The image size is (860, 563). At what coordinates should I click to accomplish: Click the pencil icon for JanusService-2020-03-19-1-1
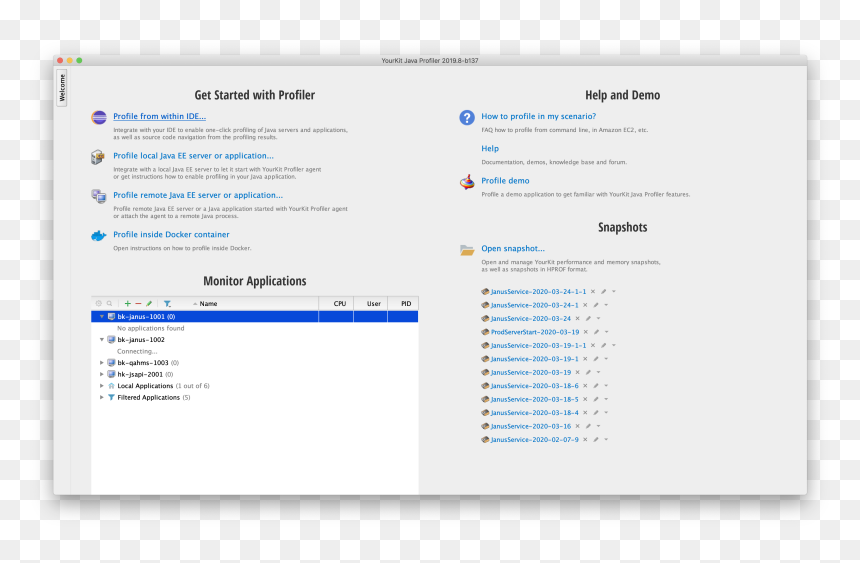[x=603, y=345]
